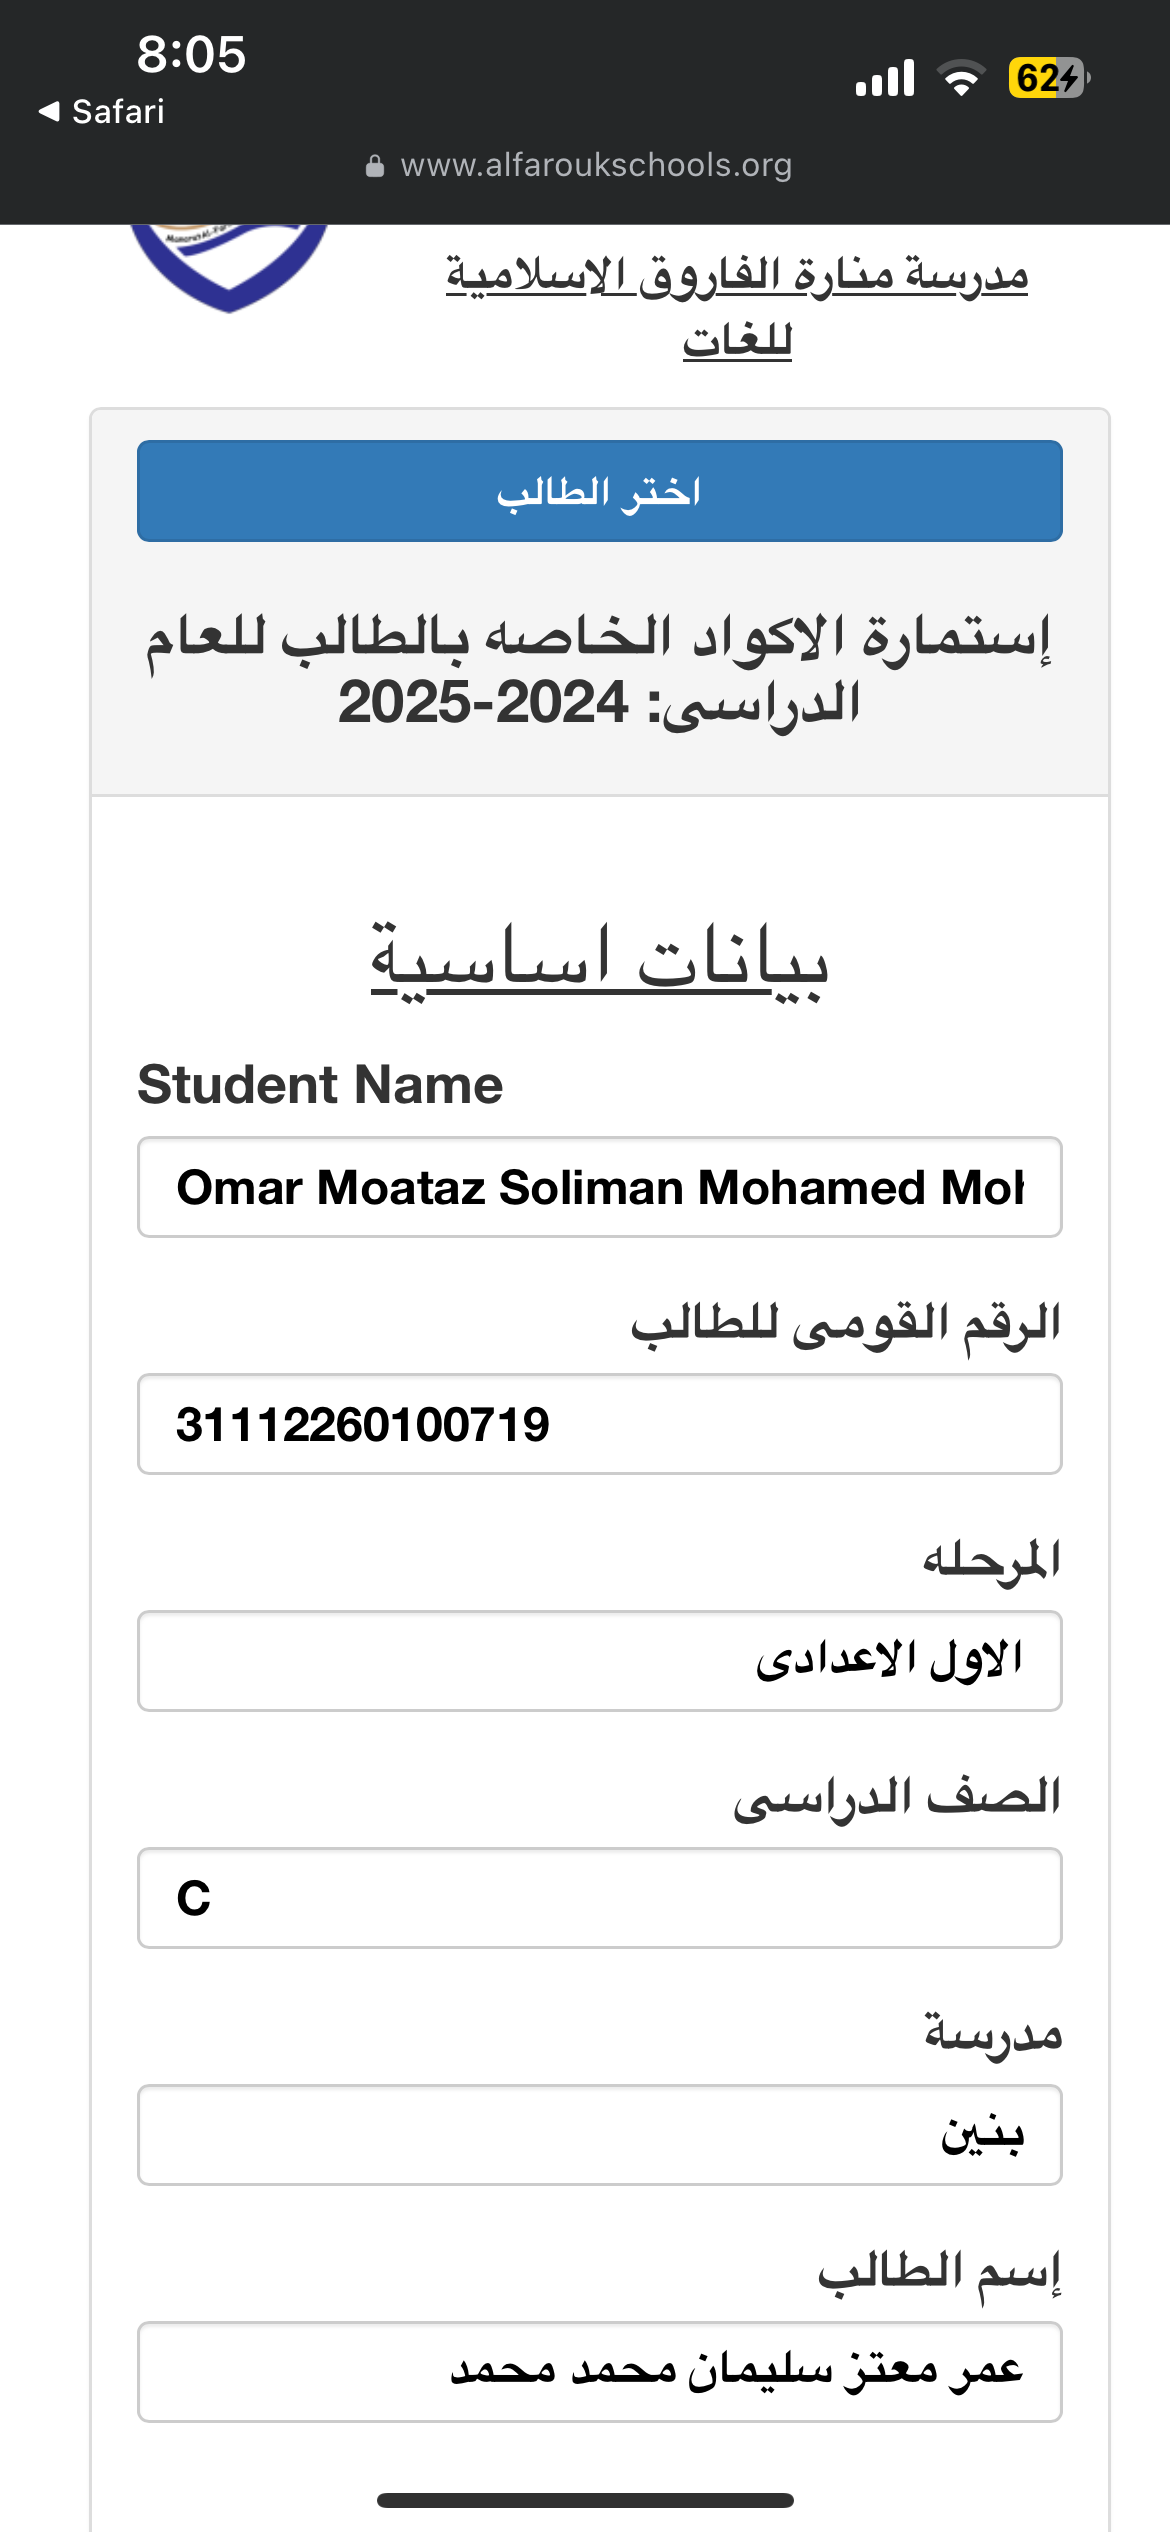Click the الصف الدراسى field containing C

(599, 1898)
